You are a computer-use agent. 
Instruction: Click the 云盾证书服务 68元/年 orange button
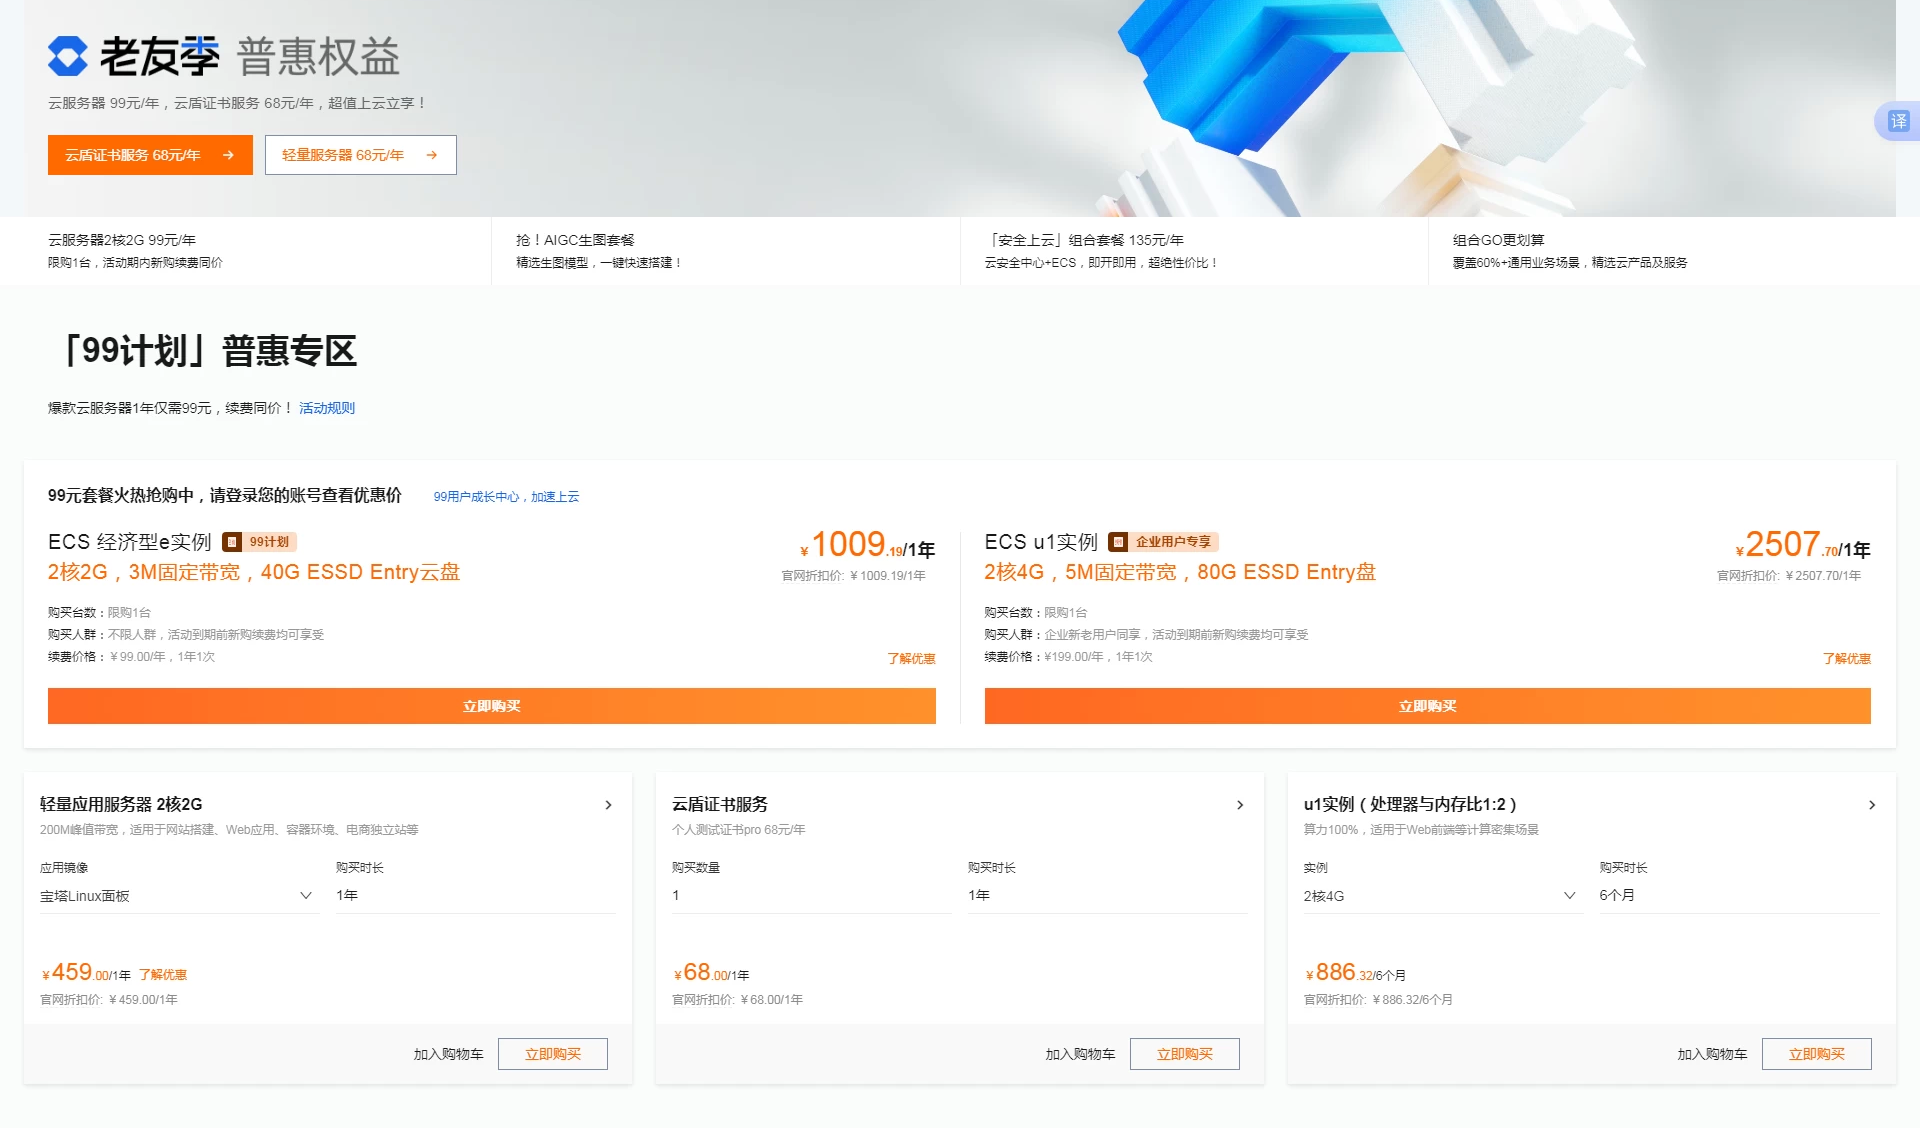point(150,155)
